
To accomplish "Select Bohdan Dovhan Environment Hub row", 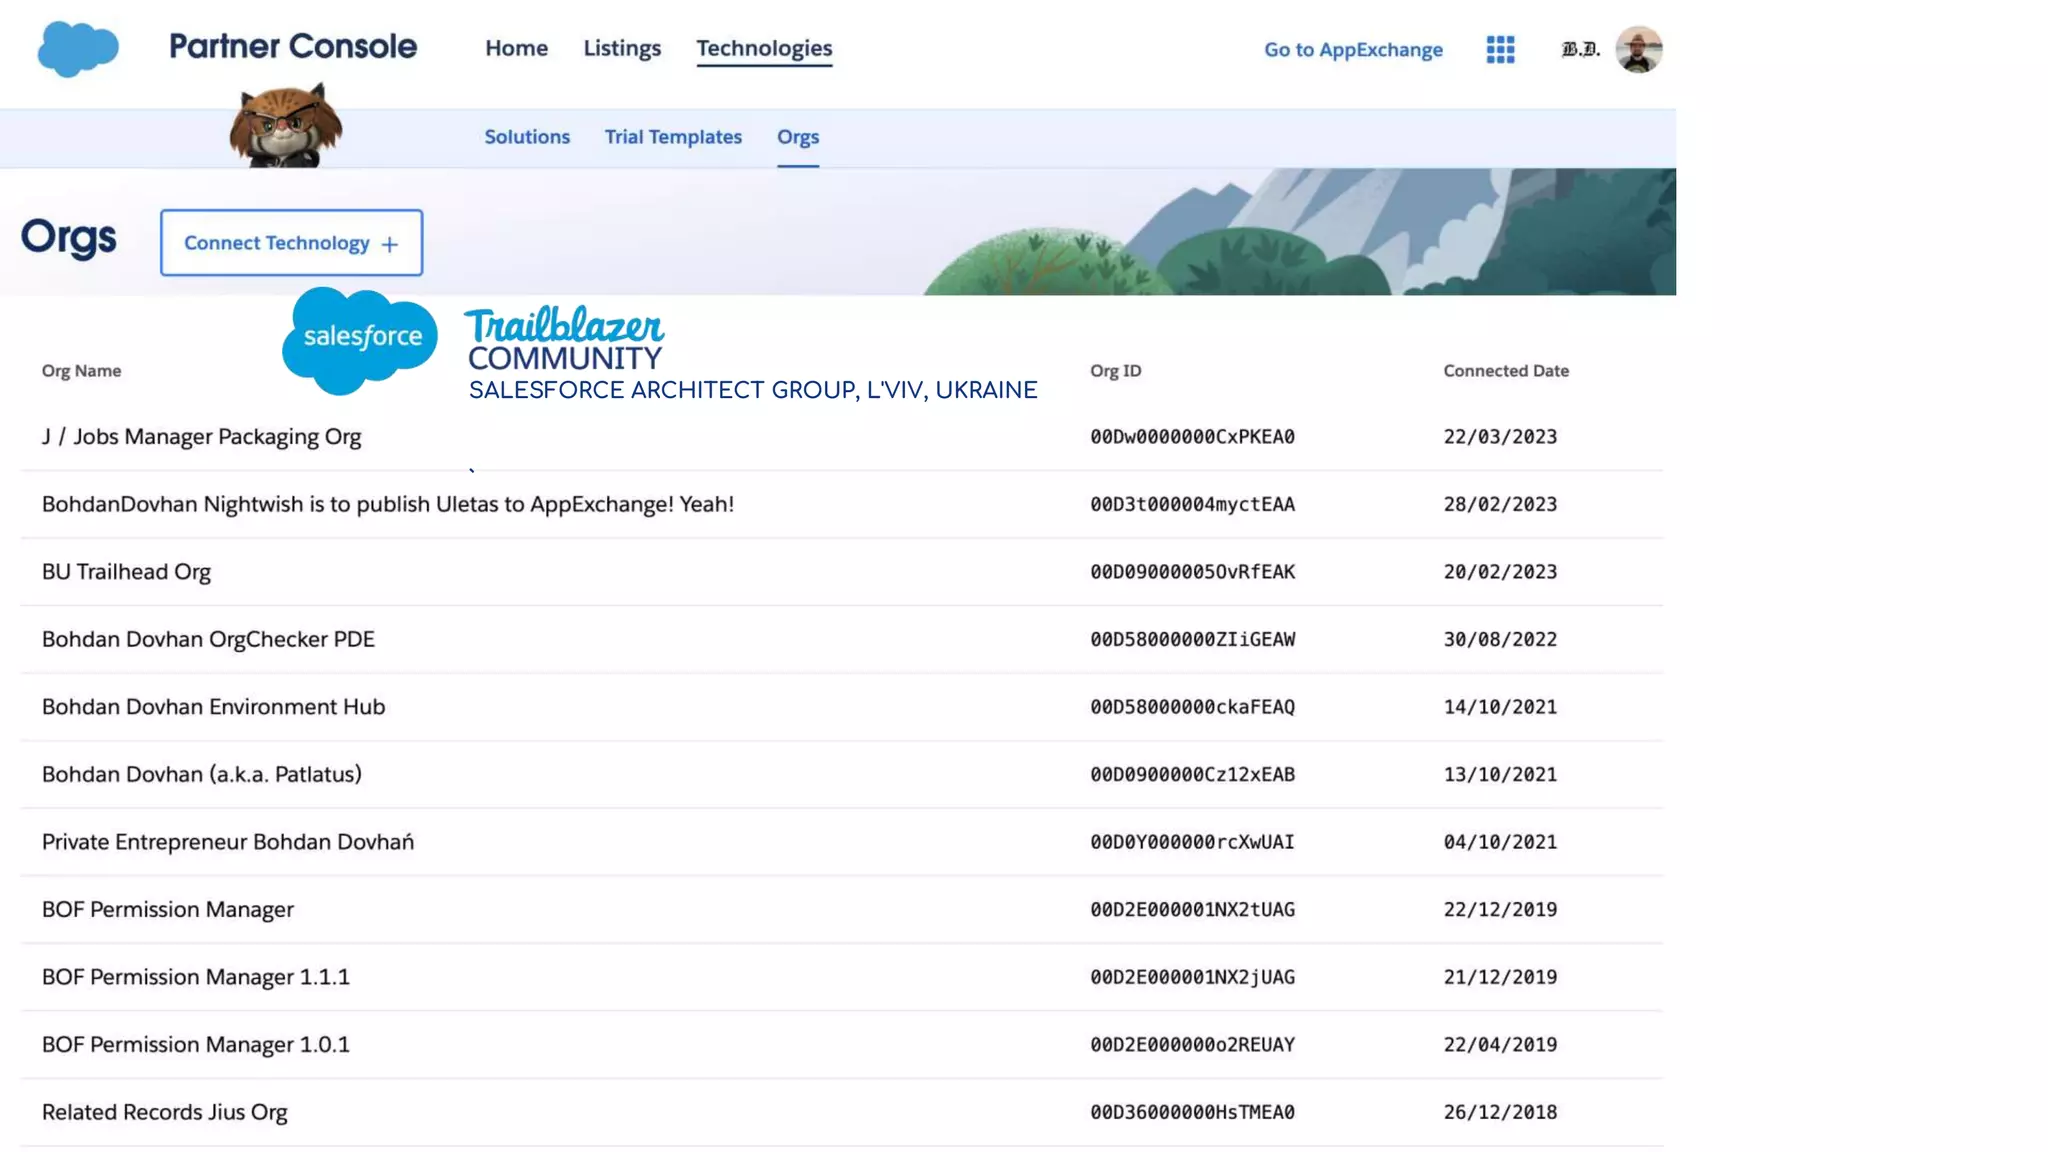I will point(841,707).
